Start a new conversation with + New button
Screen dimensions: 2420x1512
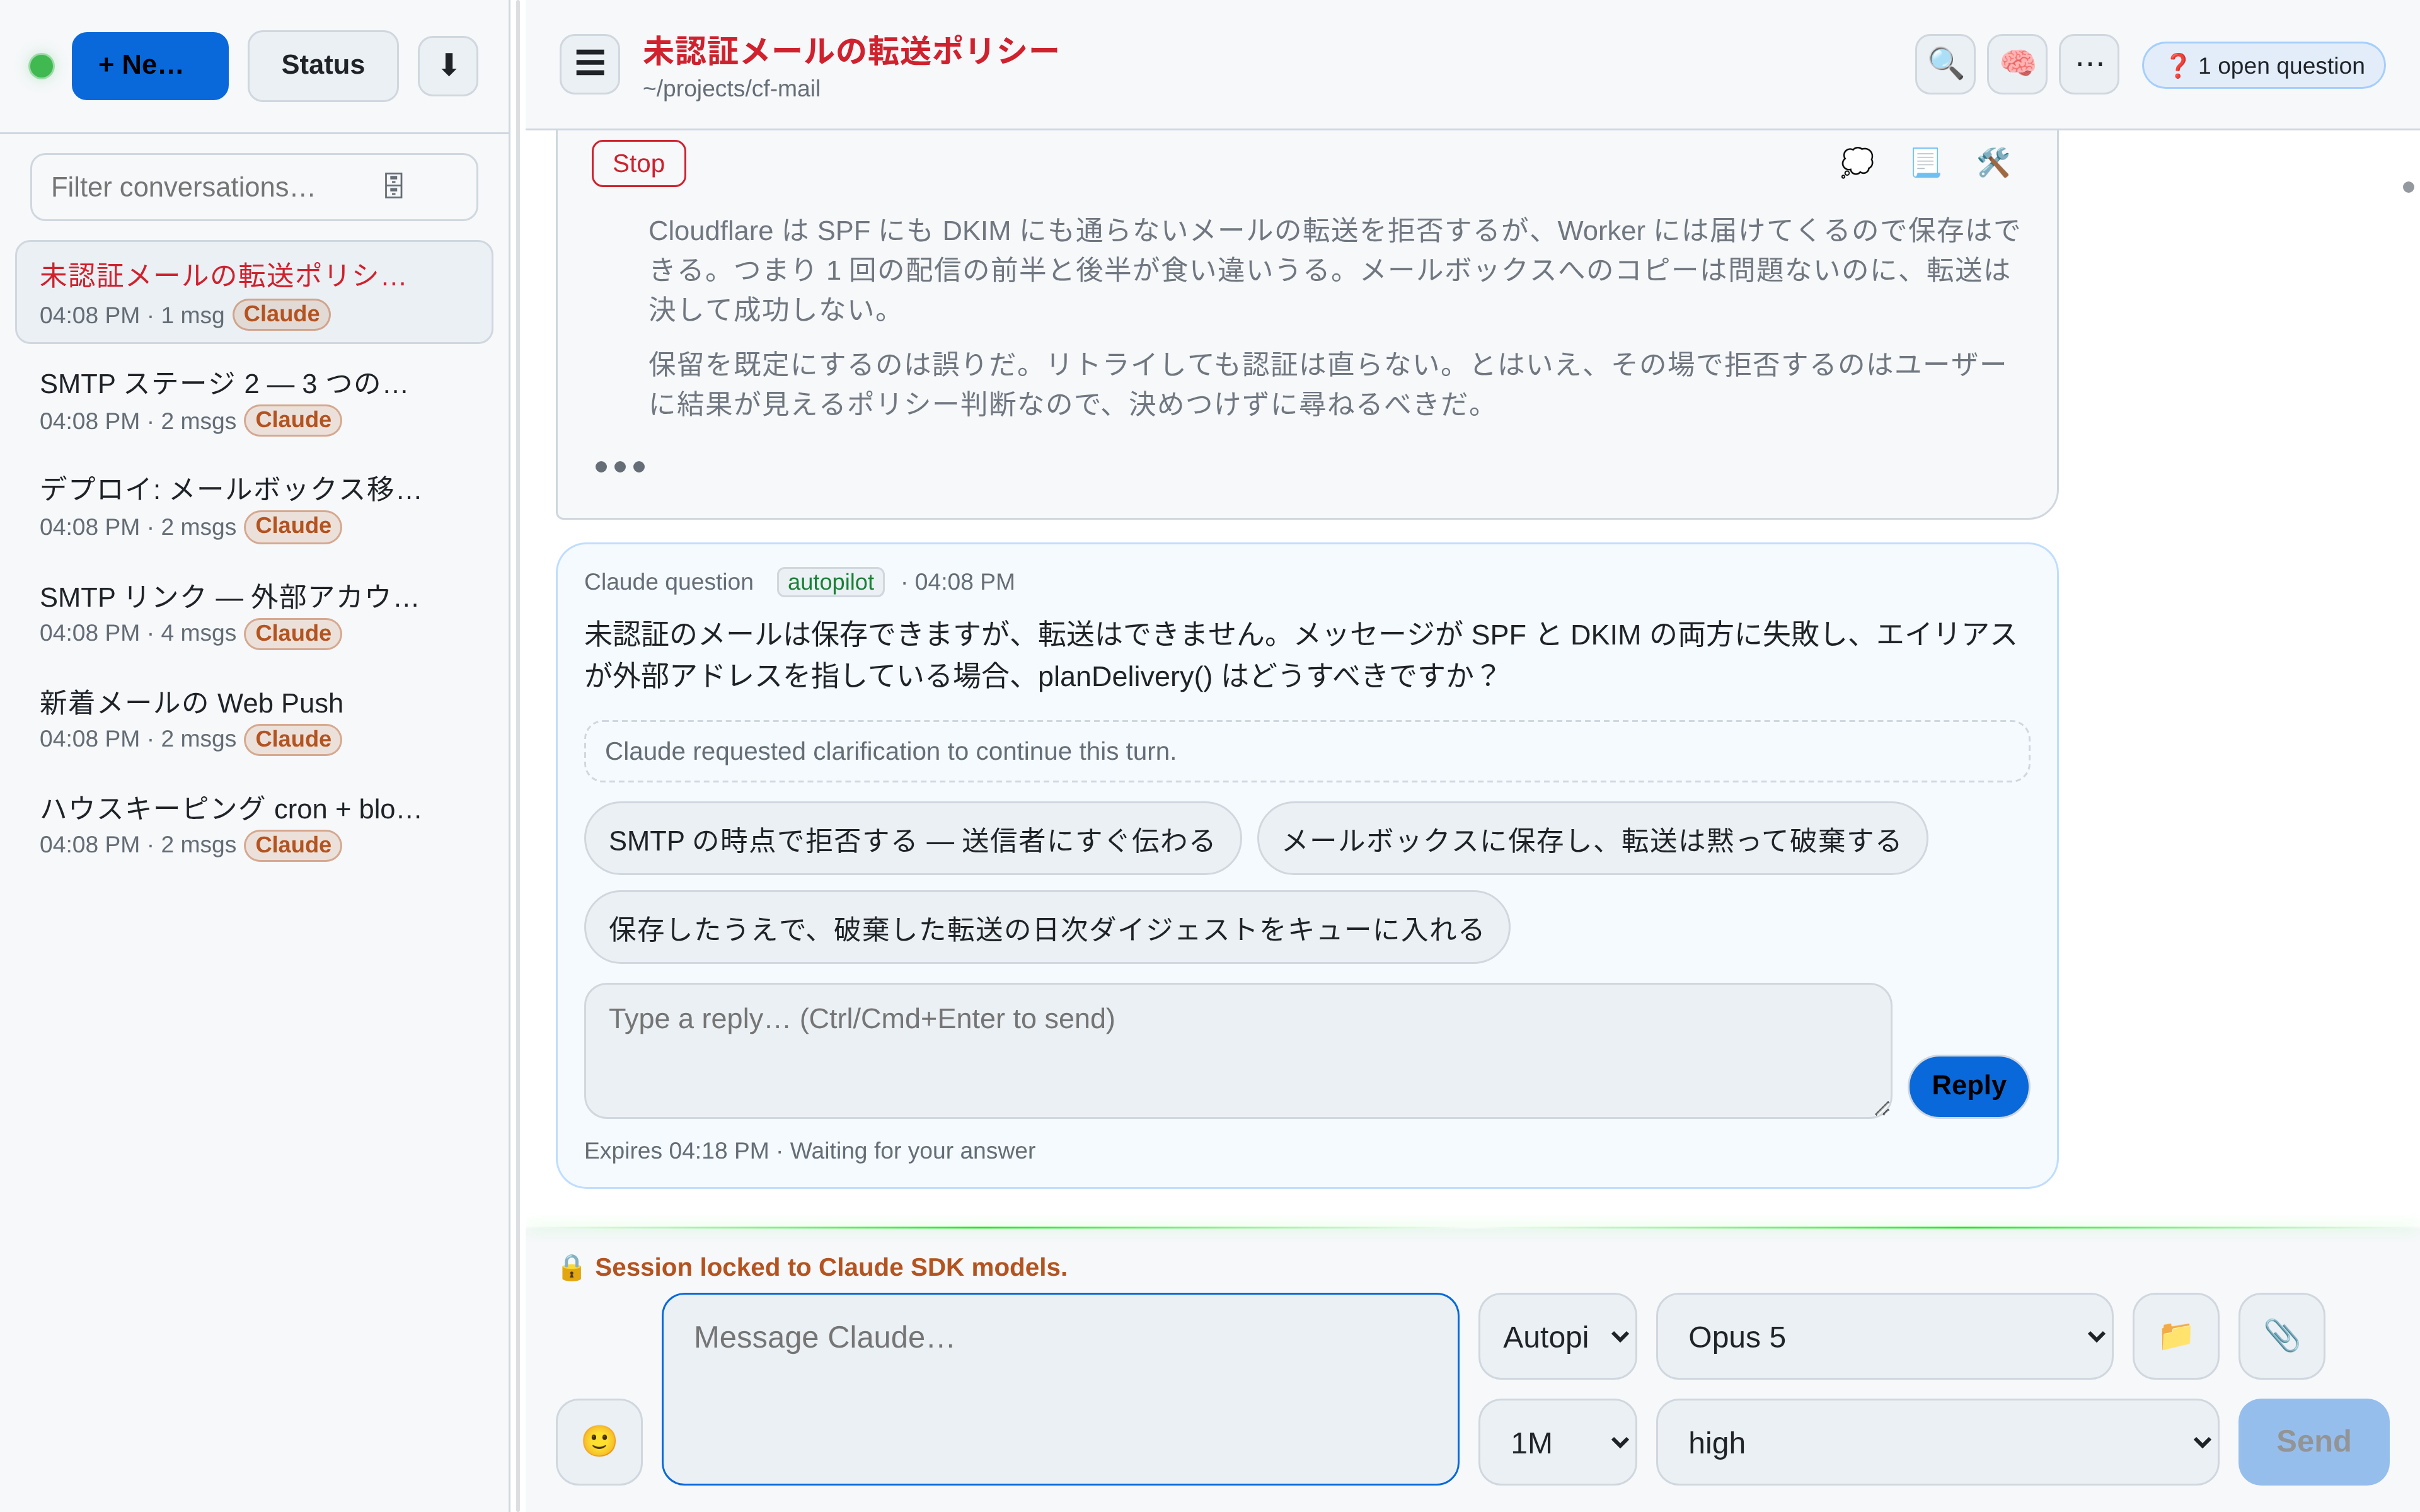coord(150,66)
